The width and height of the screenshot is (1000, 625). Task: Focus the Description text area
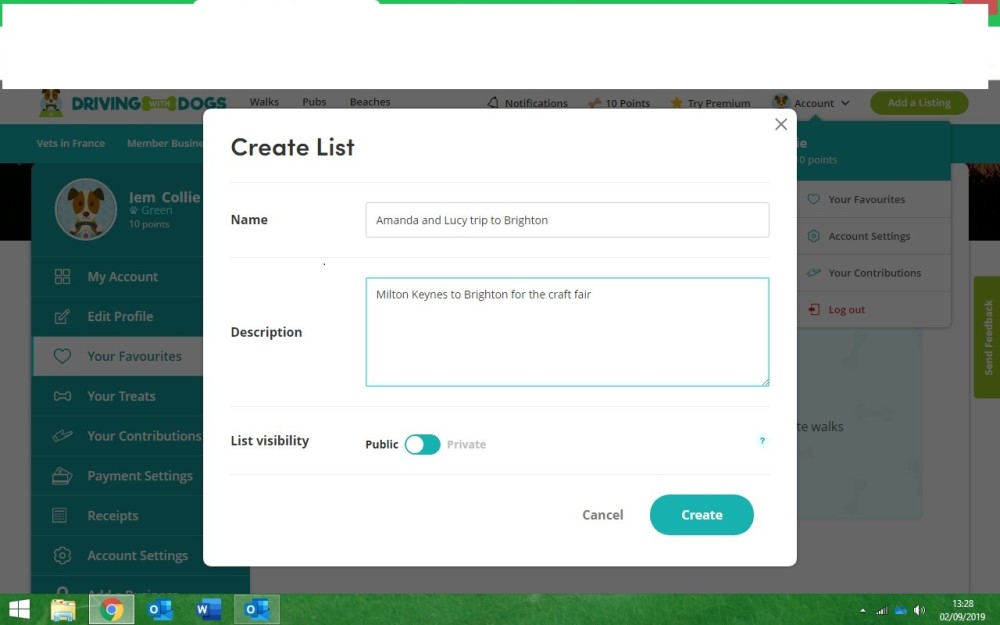567,332
